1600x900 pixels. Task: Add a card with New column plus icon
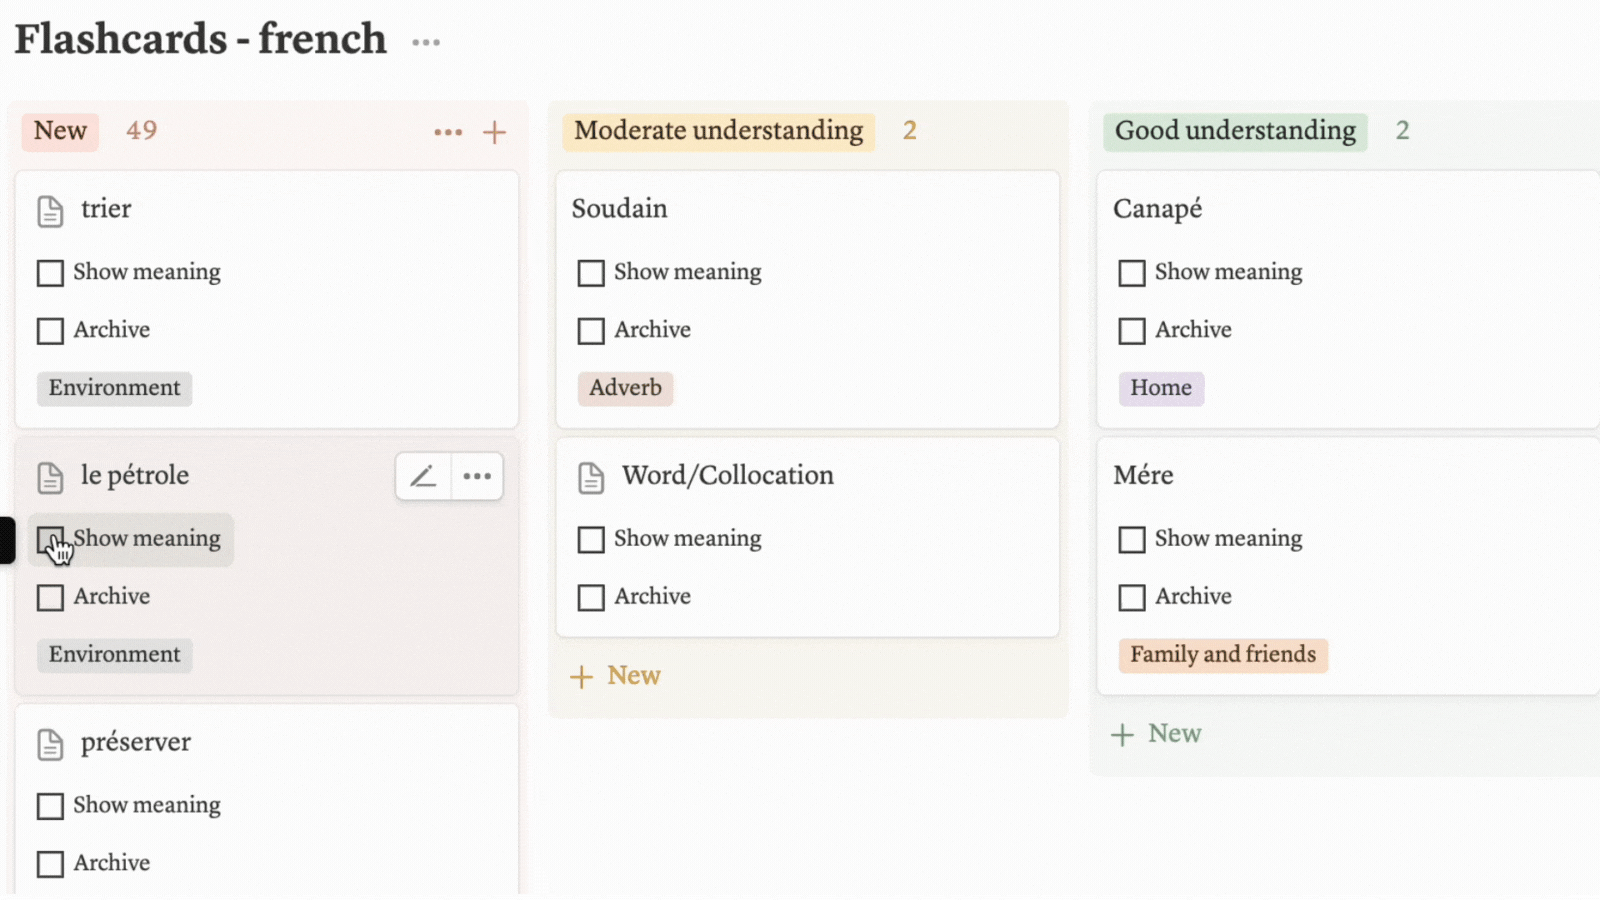tap(494, 132)
